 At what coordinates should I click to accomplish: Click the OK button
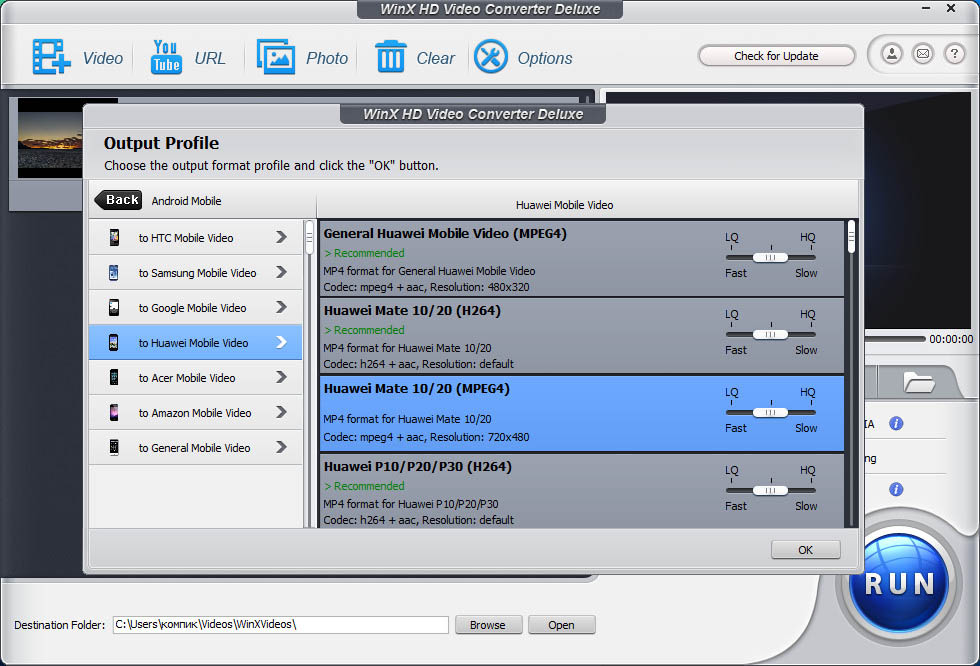pyautogui.click(x=806, y=550)
